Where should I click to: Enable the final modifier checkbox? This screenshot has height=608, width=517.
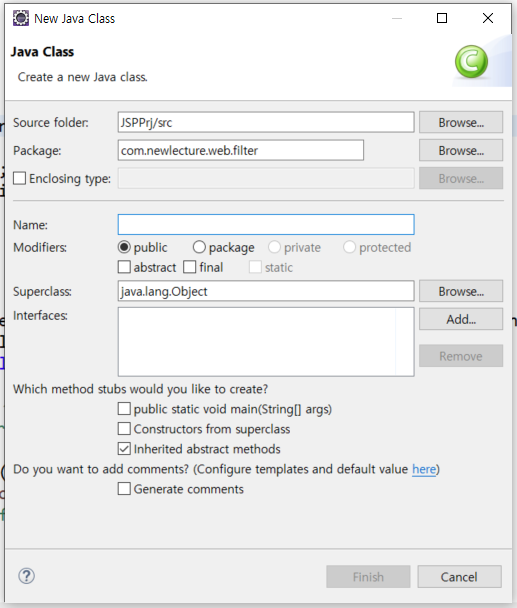click(x=190, y=267)
